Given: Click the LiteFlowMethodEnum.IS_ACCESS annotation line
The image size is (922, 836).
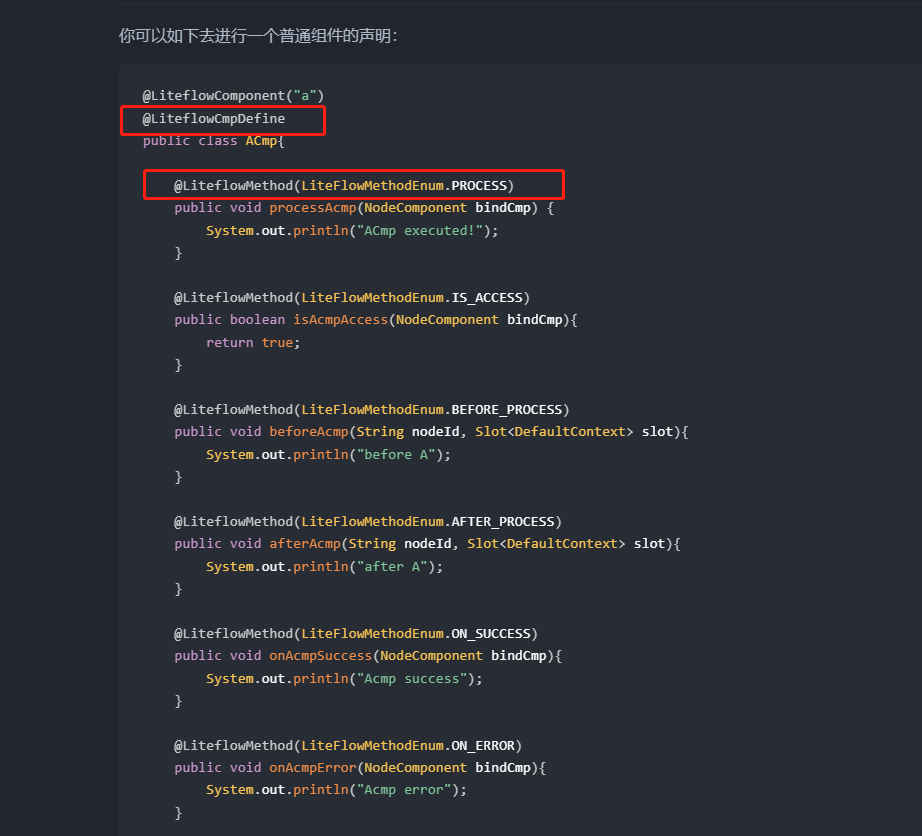Looking at the screenshot, I should [x=352, y=297].
